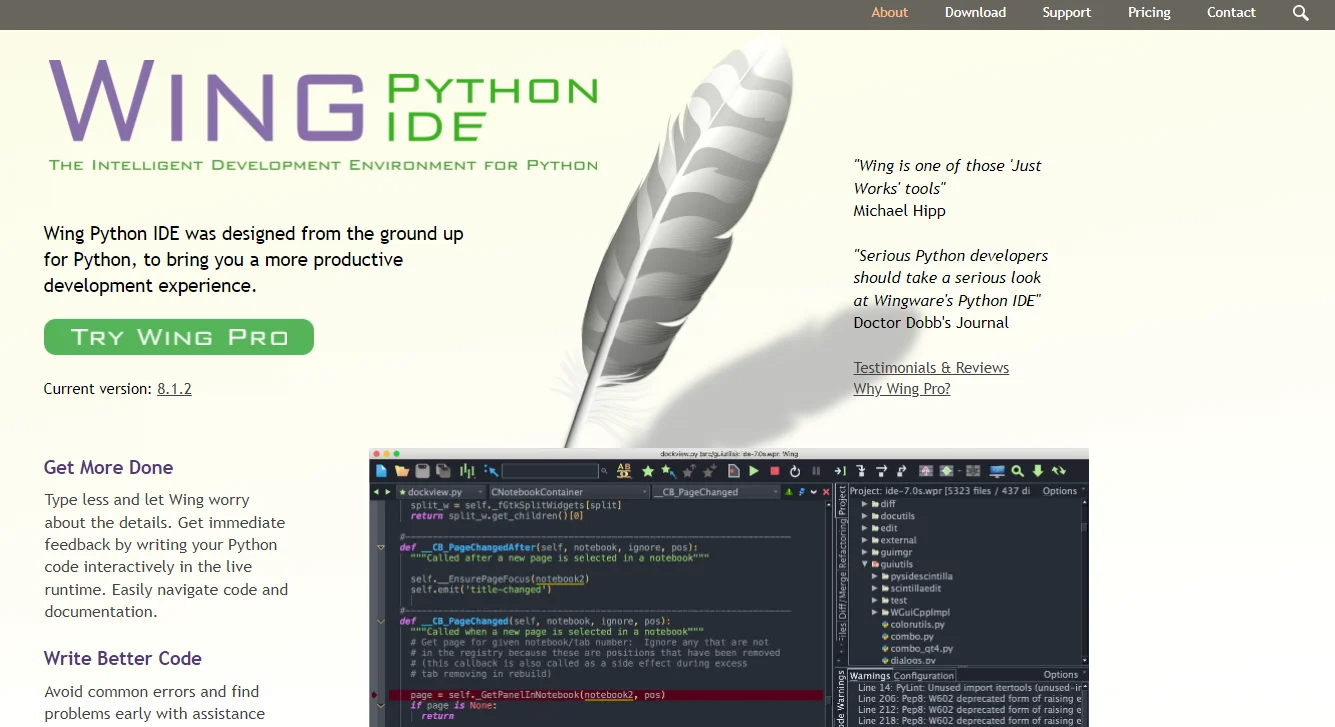This screenshot has height=727, width=1335.
Task: Click the circular restart debug icon
Action: click(795, 470)
